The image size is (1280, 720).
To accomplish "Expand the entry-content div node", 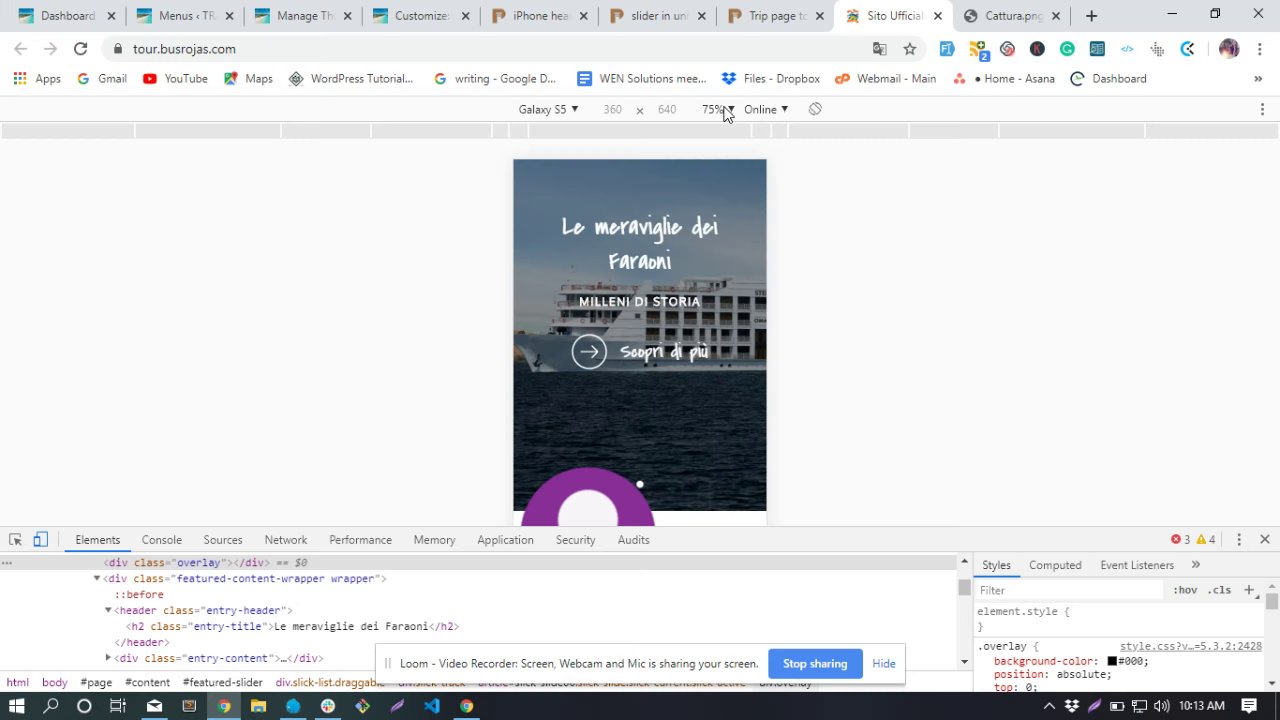I will coord(108,658).
